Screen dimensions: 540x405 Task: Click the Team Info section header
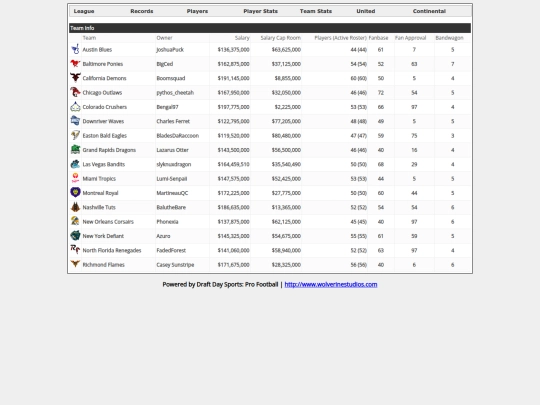(270, 28)
